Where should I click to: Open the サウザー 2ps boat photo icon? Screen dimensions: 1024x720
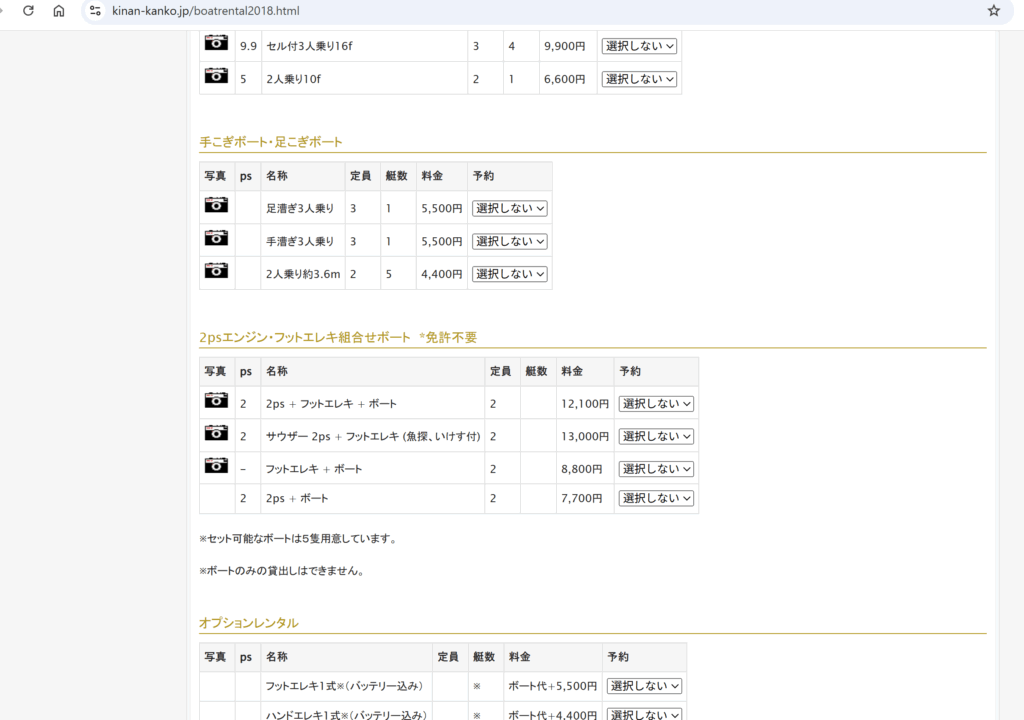point(216,433)
